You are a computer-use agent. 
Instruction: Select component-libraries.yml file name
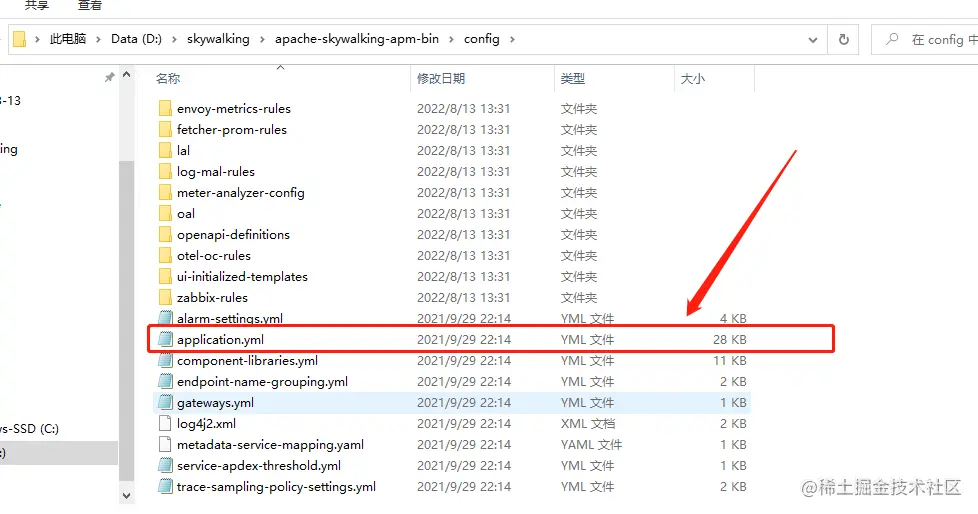click(247, 361)
